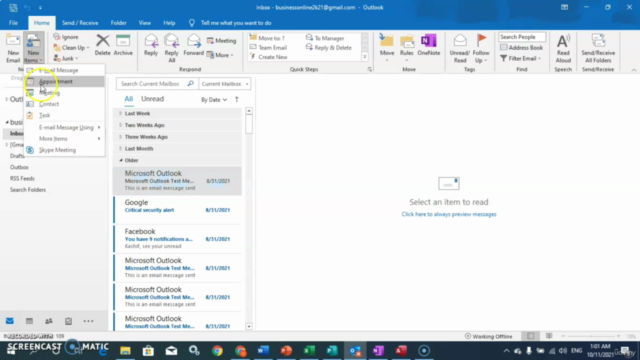Click Create New quick step
640x360 pixels.
click(269, 57)
